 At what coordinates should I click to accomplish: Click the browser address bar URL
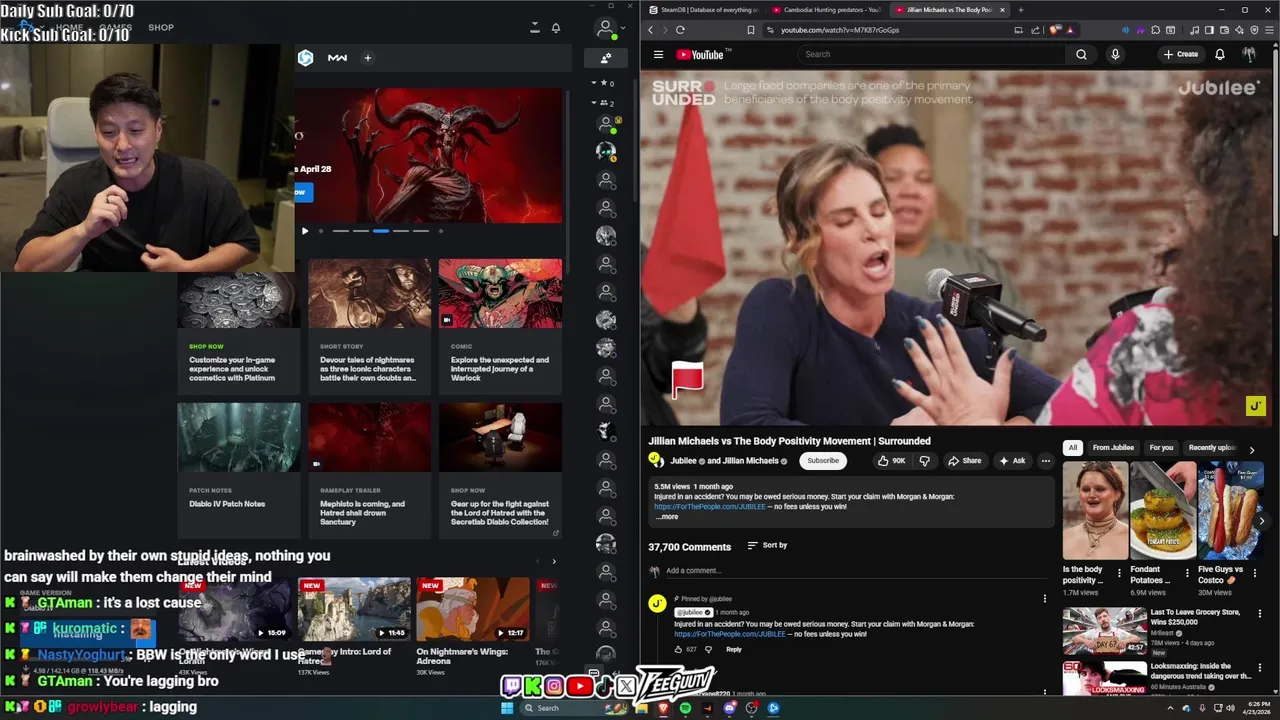tap(840, 30)
